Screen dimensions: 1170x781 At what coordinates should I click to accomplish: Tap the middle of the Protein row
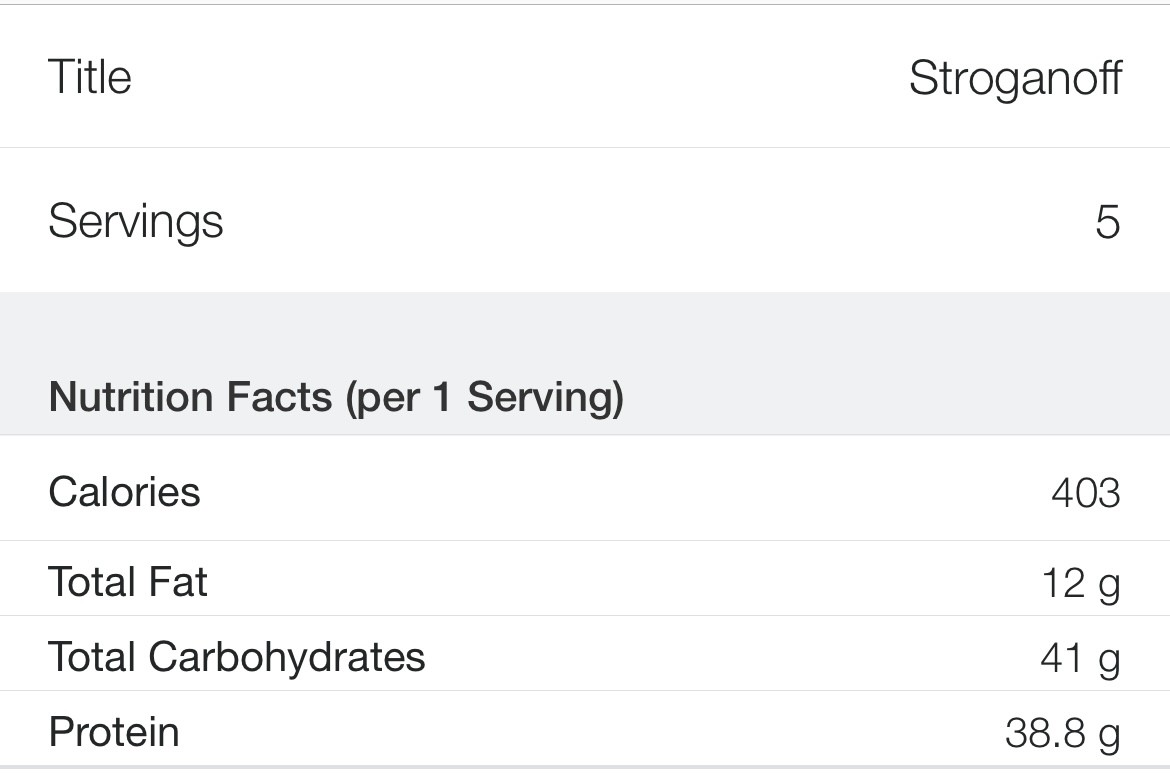585,730
